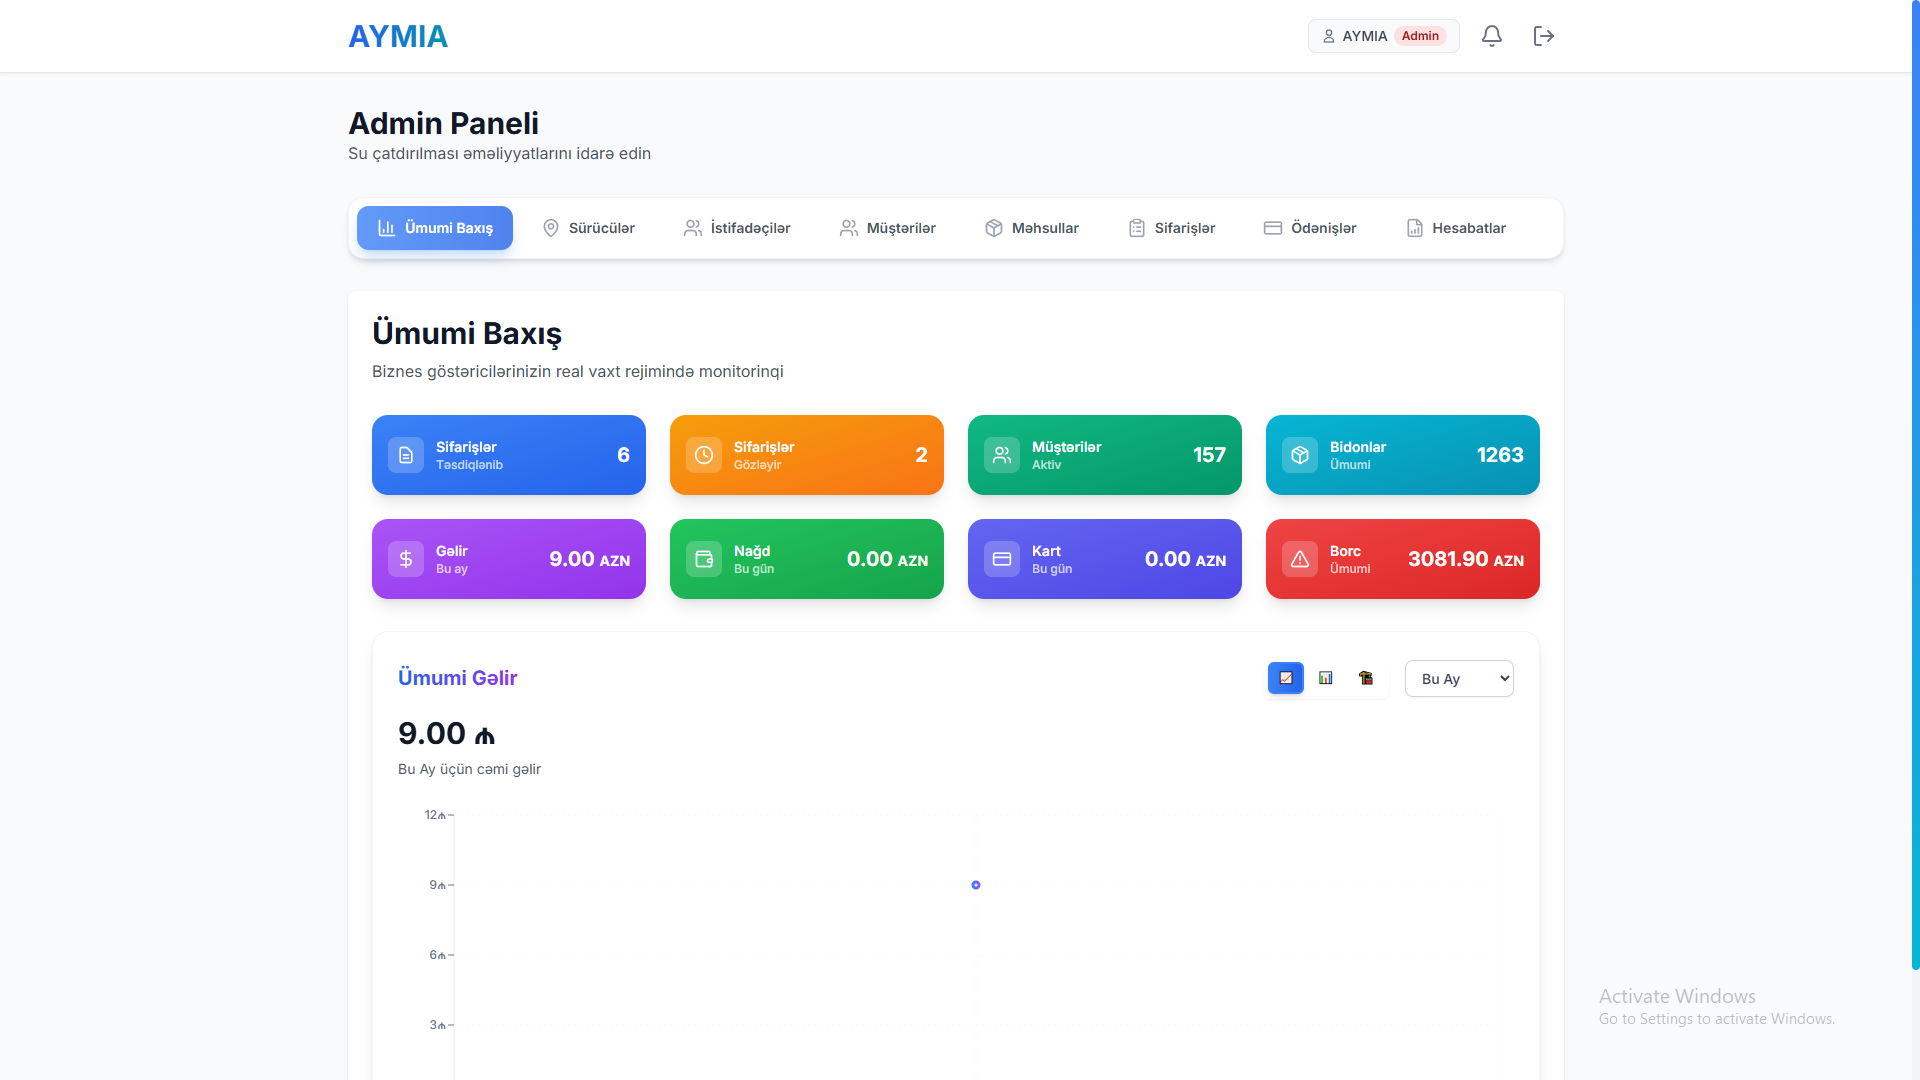Click the warning triangle icon on Borc card
The image size is (1920, 1080).
pyautogui.click(x=1300, y=559)
